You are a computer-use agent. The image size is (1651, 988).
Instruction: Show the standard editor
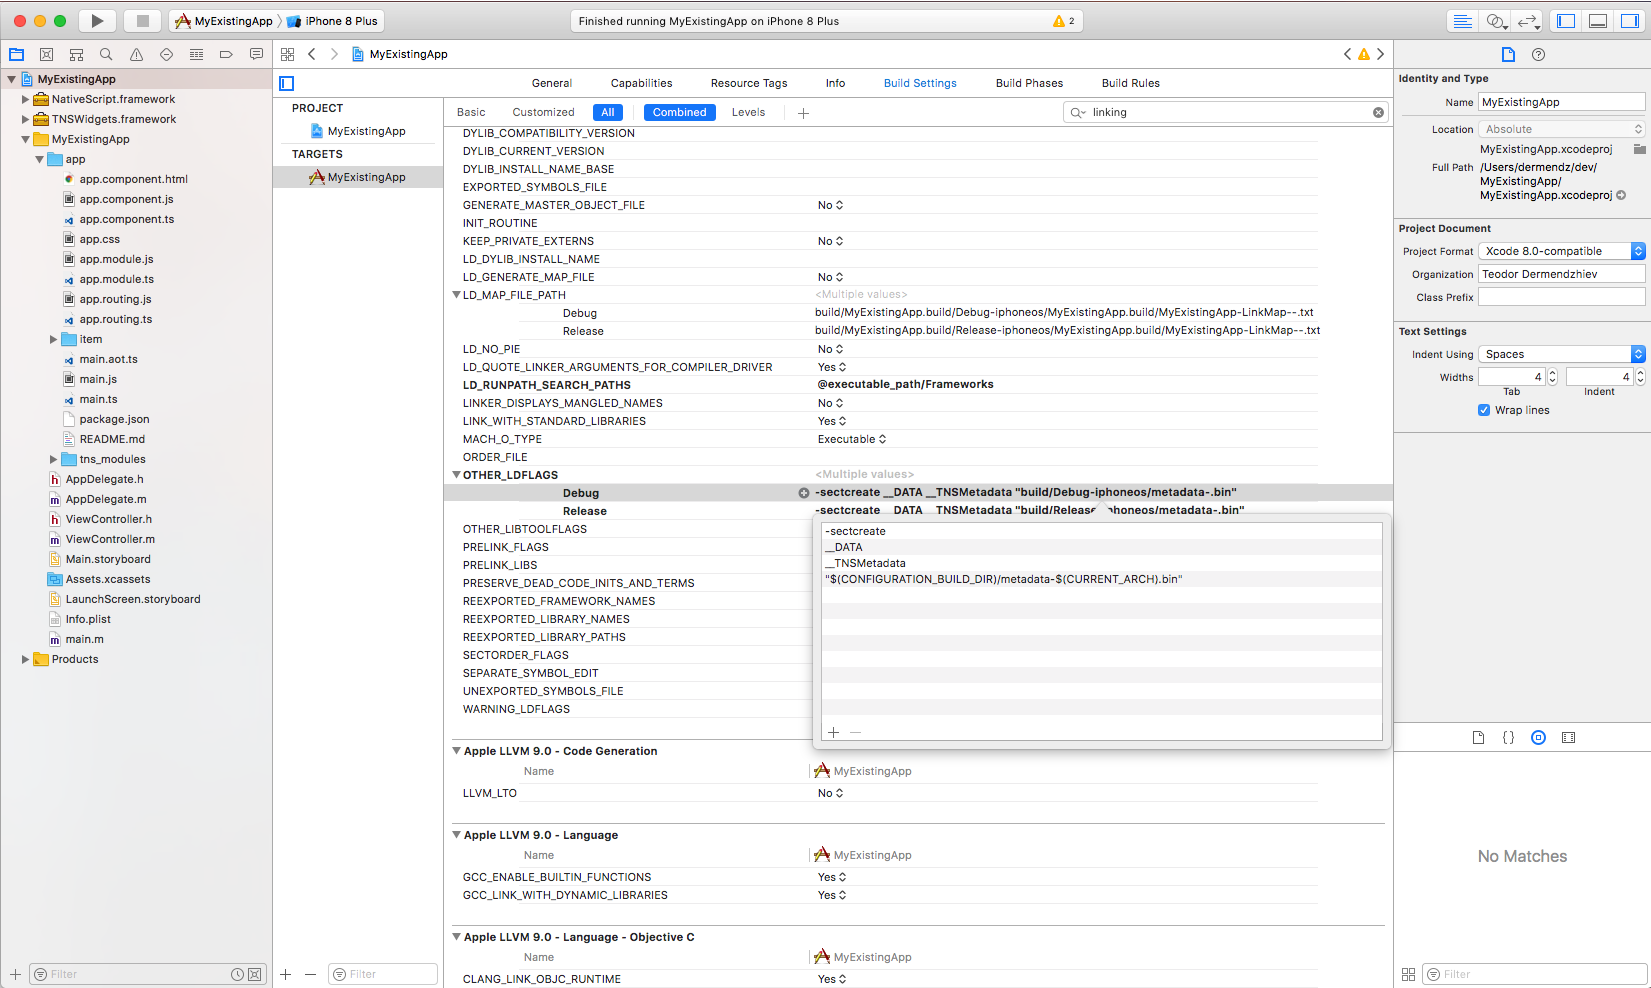[1463, 21]
